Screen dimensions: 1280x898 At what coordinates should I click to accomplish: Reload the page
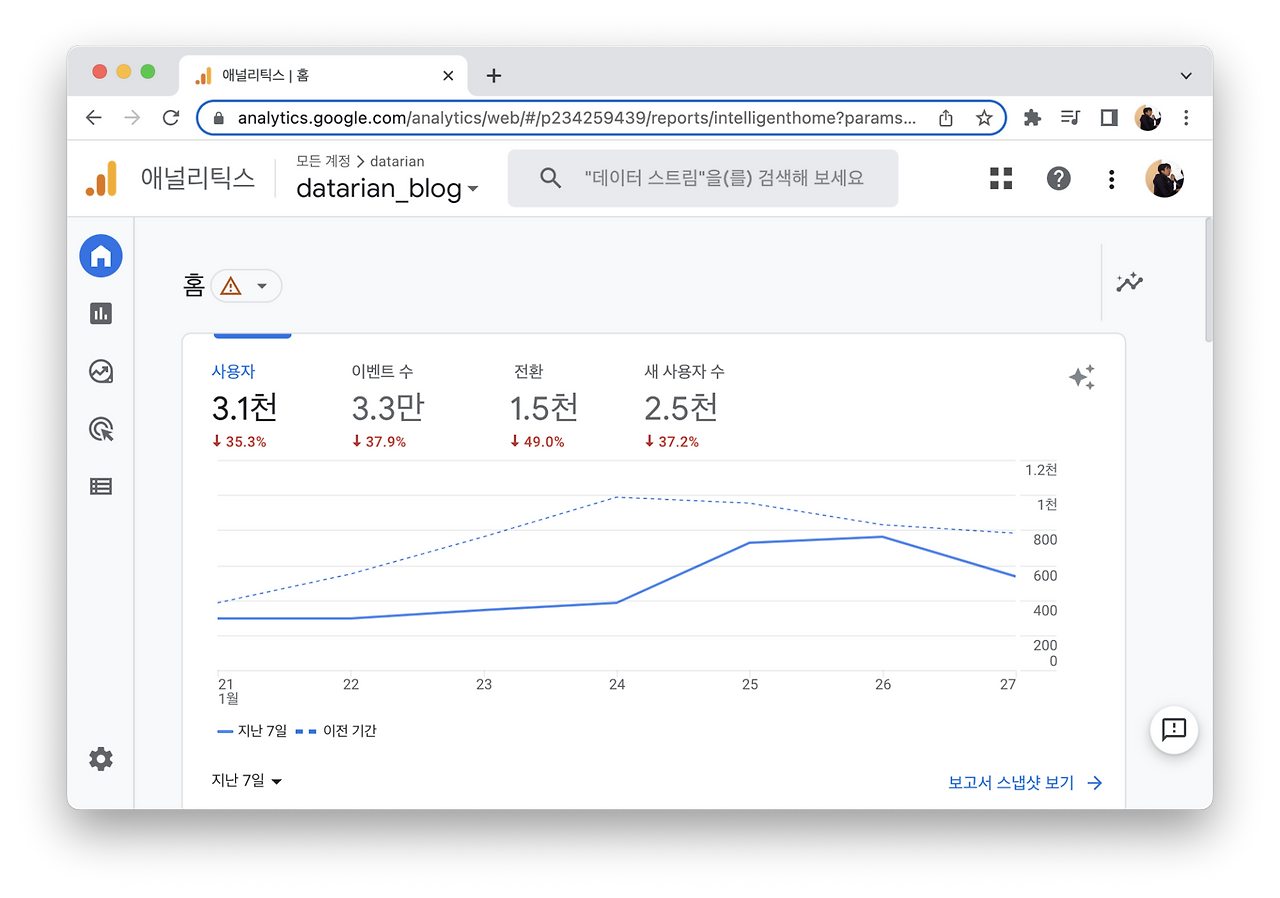click(x=171, y=118)
